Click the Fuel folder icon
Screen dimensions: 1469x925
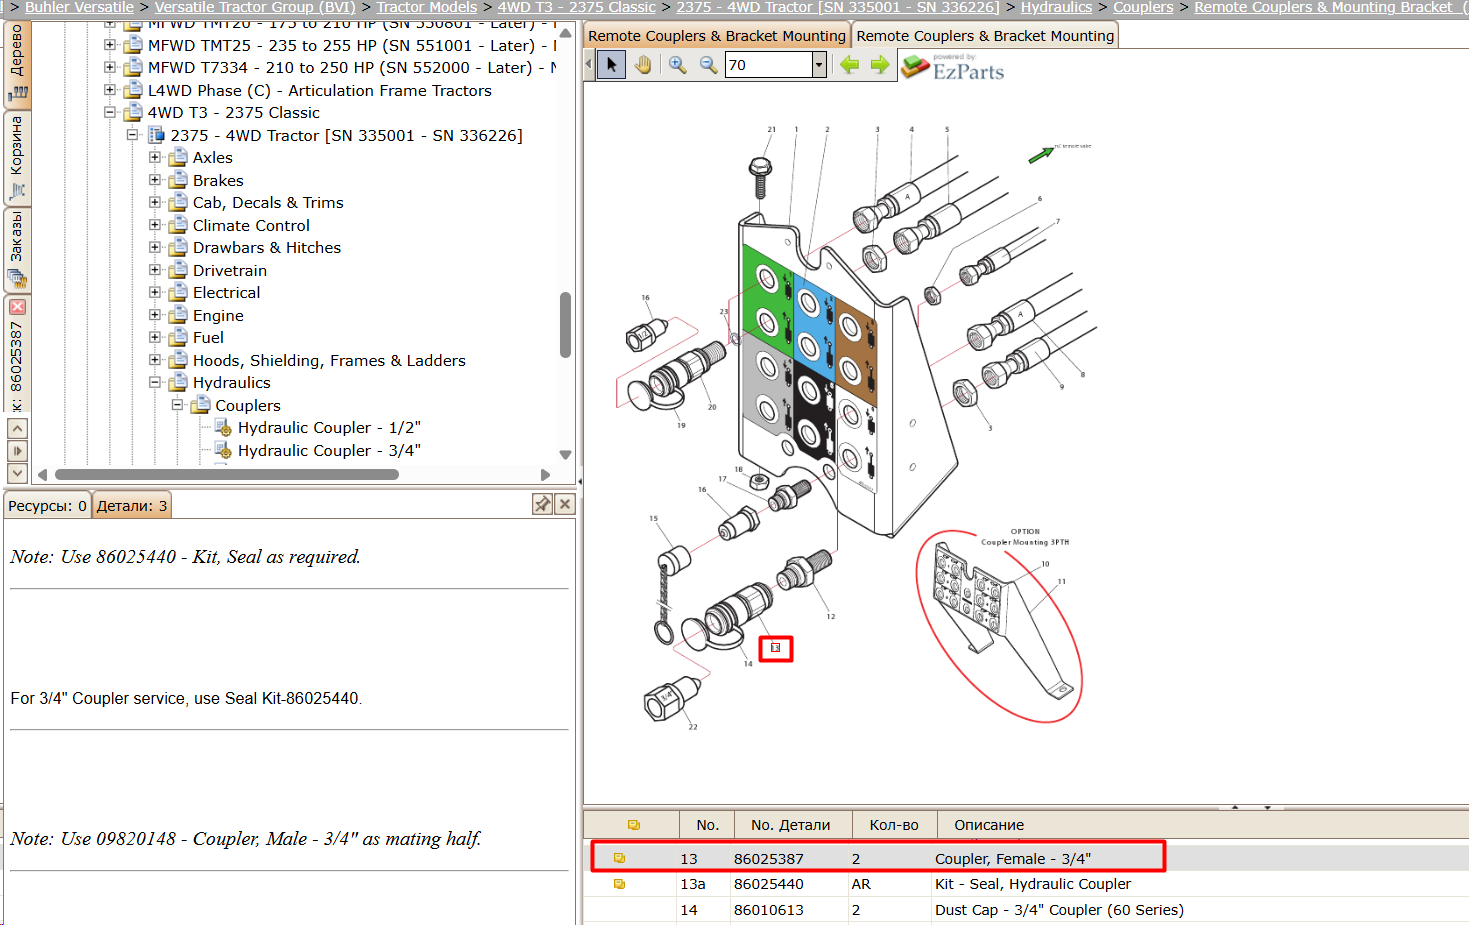(x=178, y=337)
